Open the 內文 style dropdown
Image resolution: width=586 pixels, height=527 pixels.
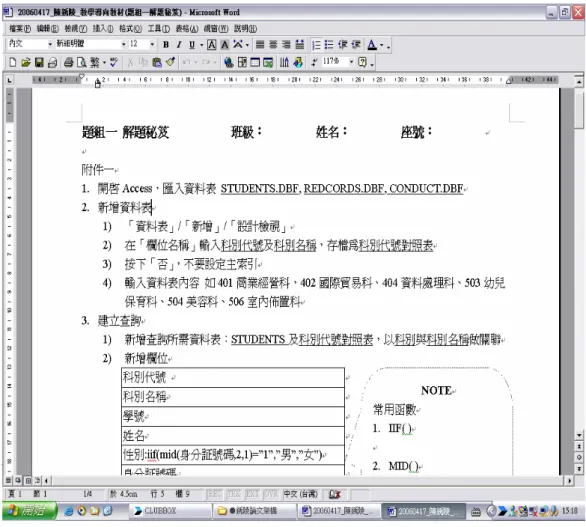(x=50, y=44)
